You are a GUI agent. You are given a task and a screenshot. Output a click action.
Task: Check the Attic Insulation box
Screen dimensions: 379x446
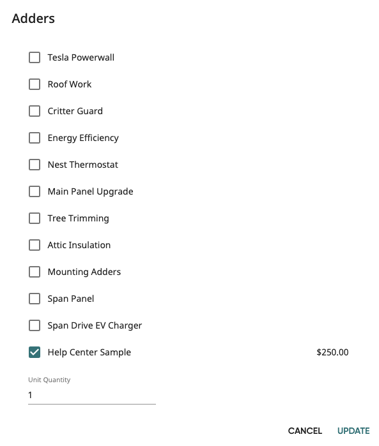click(x=34, y=245)
